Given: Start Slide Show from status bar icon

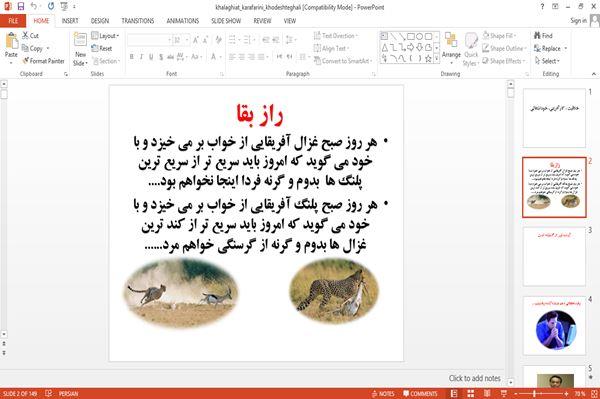Looking at the screenshot, I should (504, 393).
